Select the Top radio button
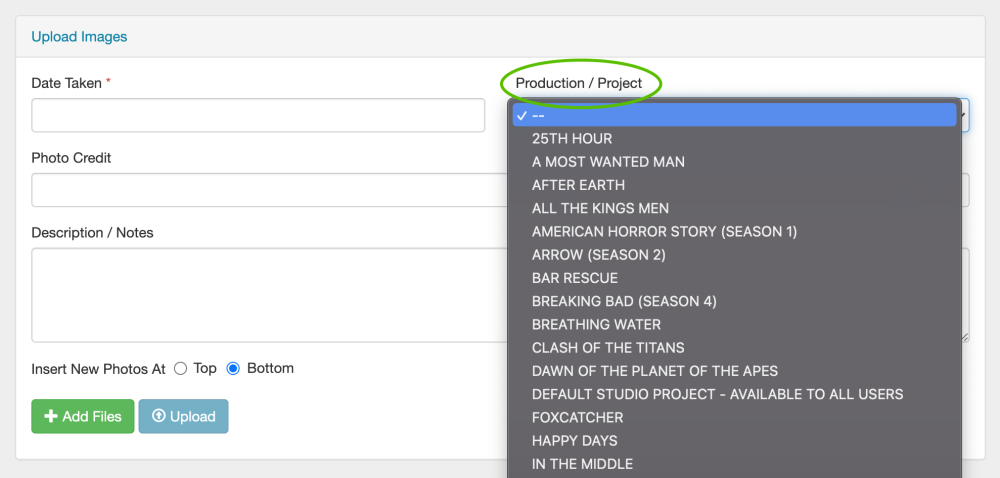The width and height of the screenshot is (1000, 478). (180, 368)
